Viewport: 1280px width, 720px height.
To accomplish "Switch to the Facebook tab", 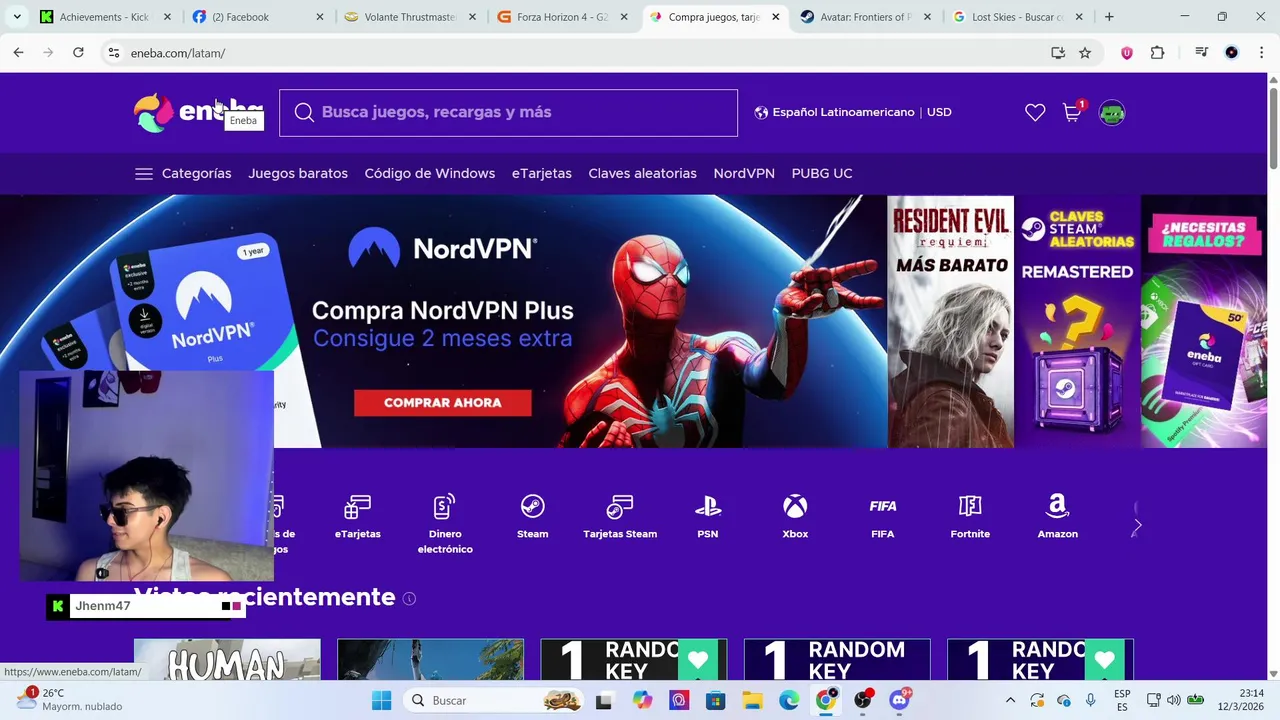I will [x=258, y=17].
